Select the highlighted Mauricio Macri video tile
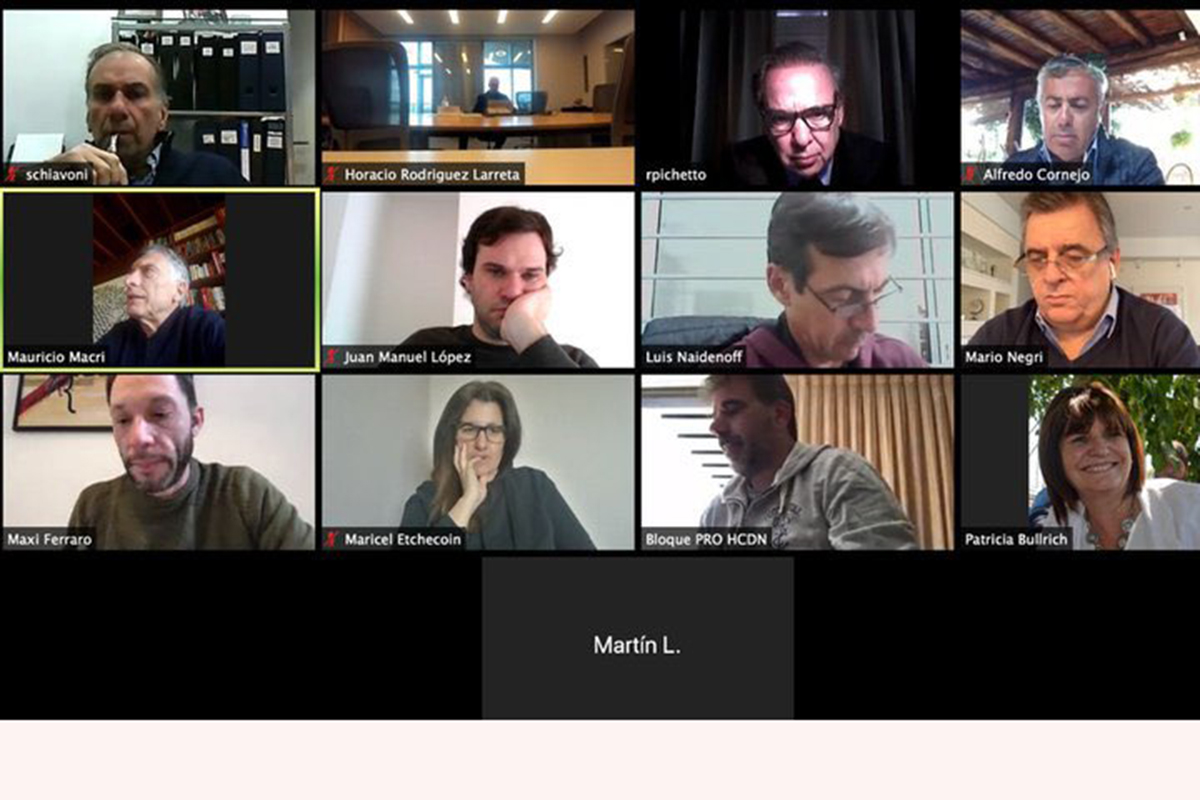1200x800 pixels. (159, 280)
